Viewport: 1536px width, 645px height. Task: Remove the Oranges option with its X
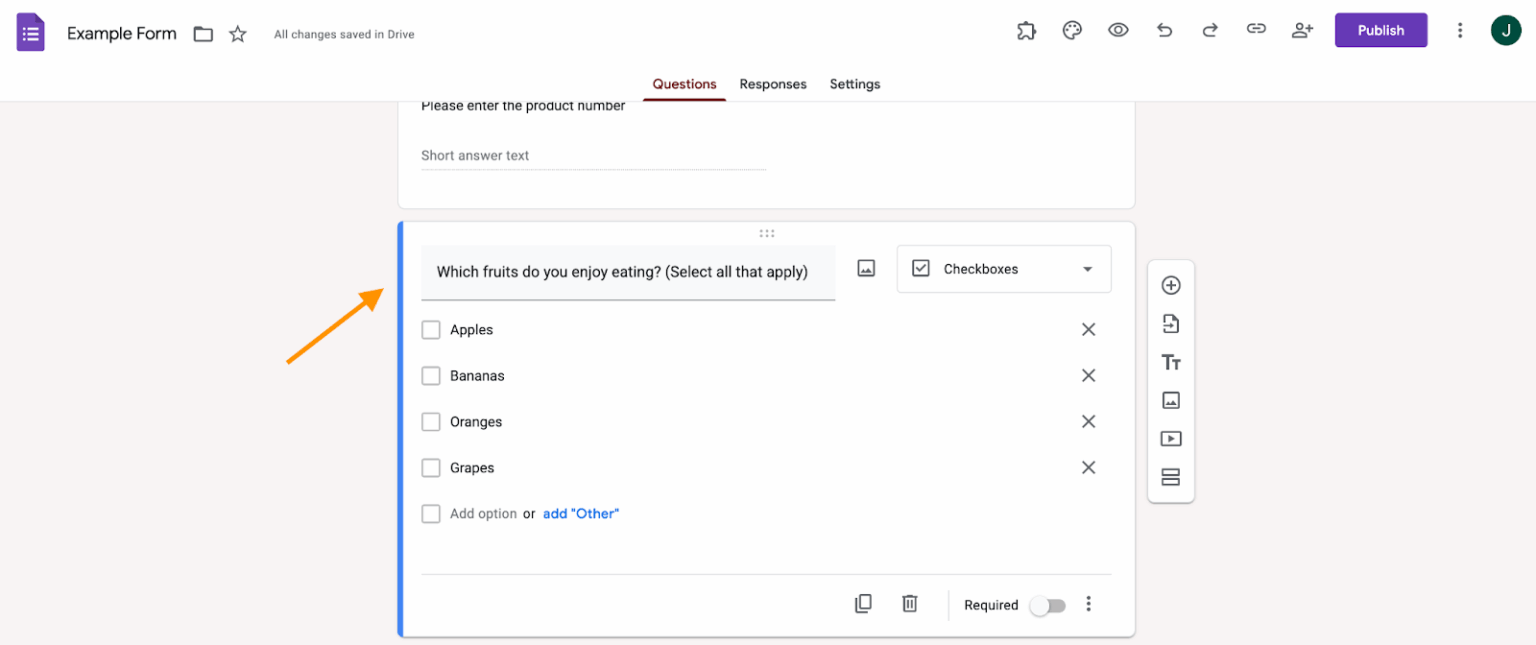pos(1088,421)
